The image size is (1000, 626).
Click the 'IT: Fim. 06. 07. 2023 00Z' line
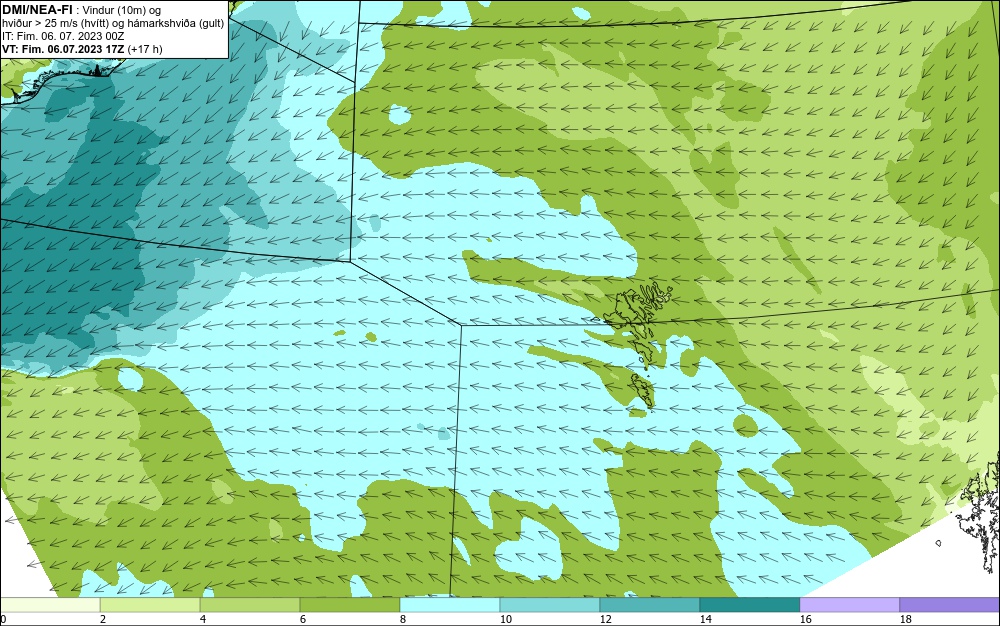pyautogui.click(x=63, y=36)
